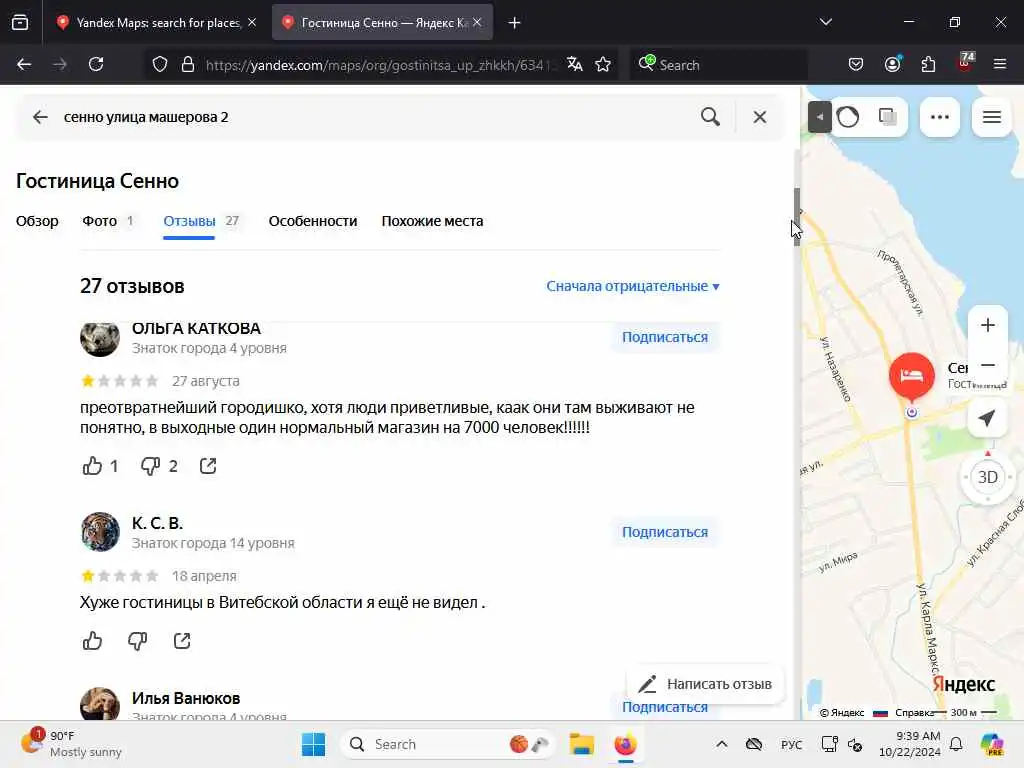Toggle the 3D map view
1024x768 pixels.
(987, 477)
